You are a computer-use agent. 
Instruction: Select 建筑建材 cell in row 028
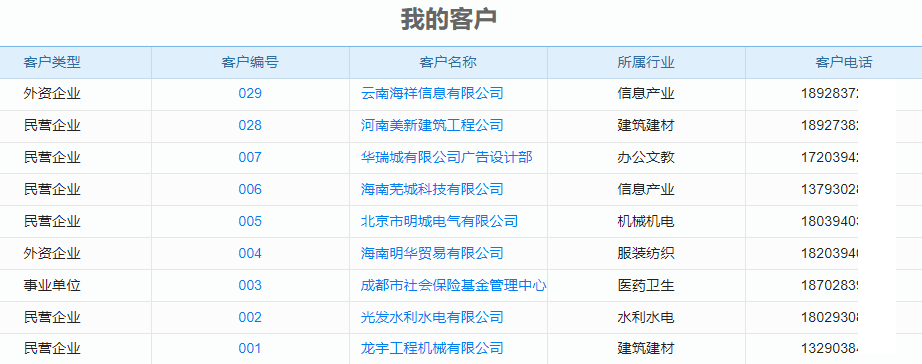click(646, 126)
